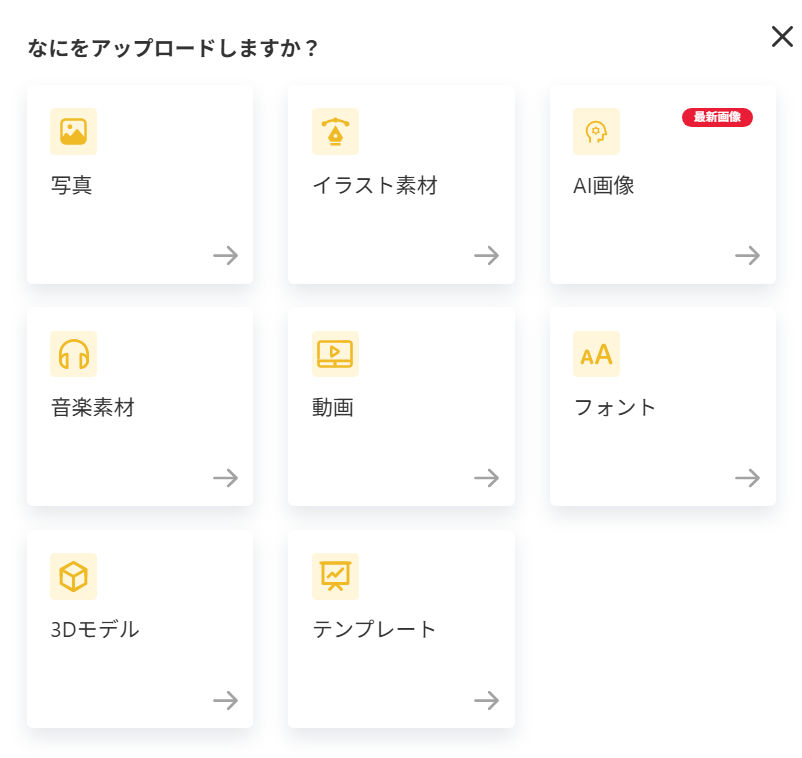Click the photo (写真) picture icon

[x=73, y=131]
